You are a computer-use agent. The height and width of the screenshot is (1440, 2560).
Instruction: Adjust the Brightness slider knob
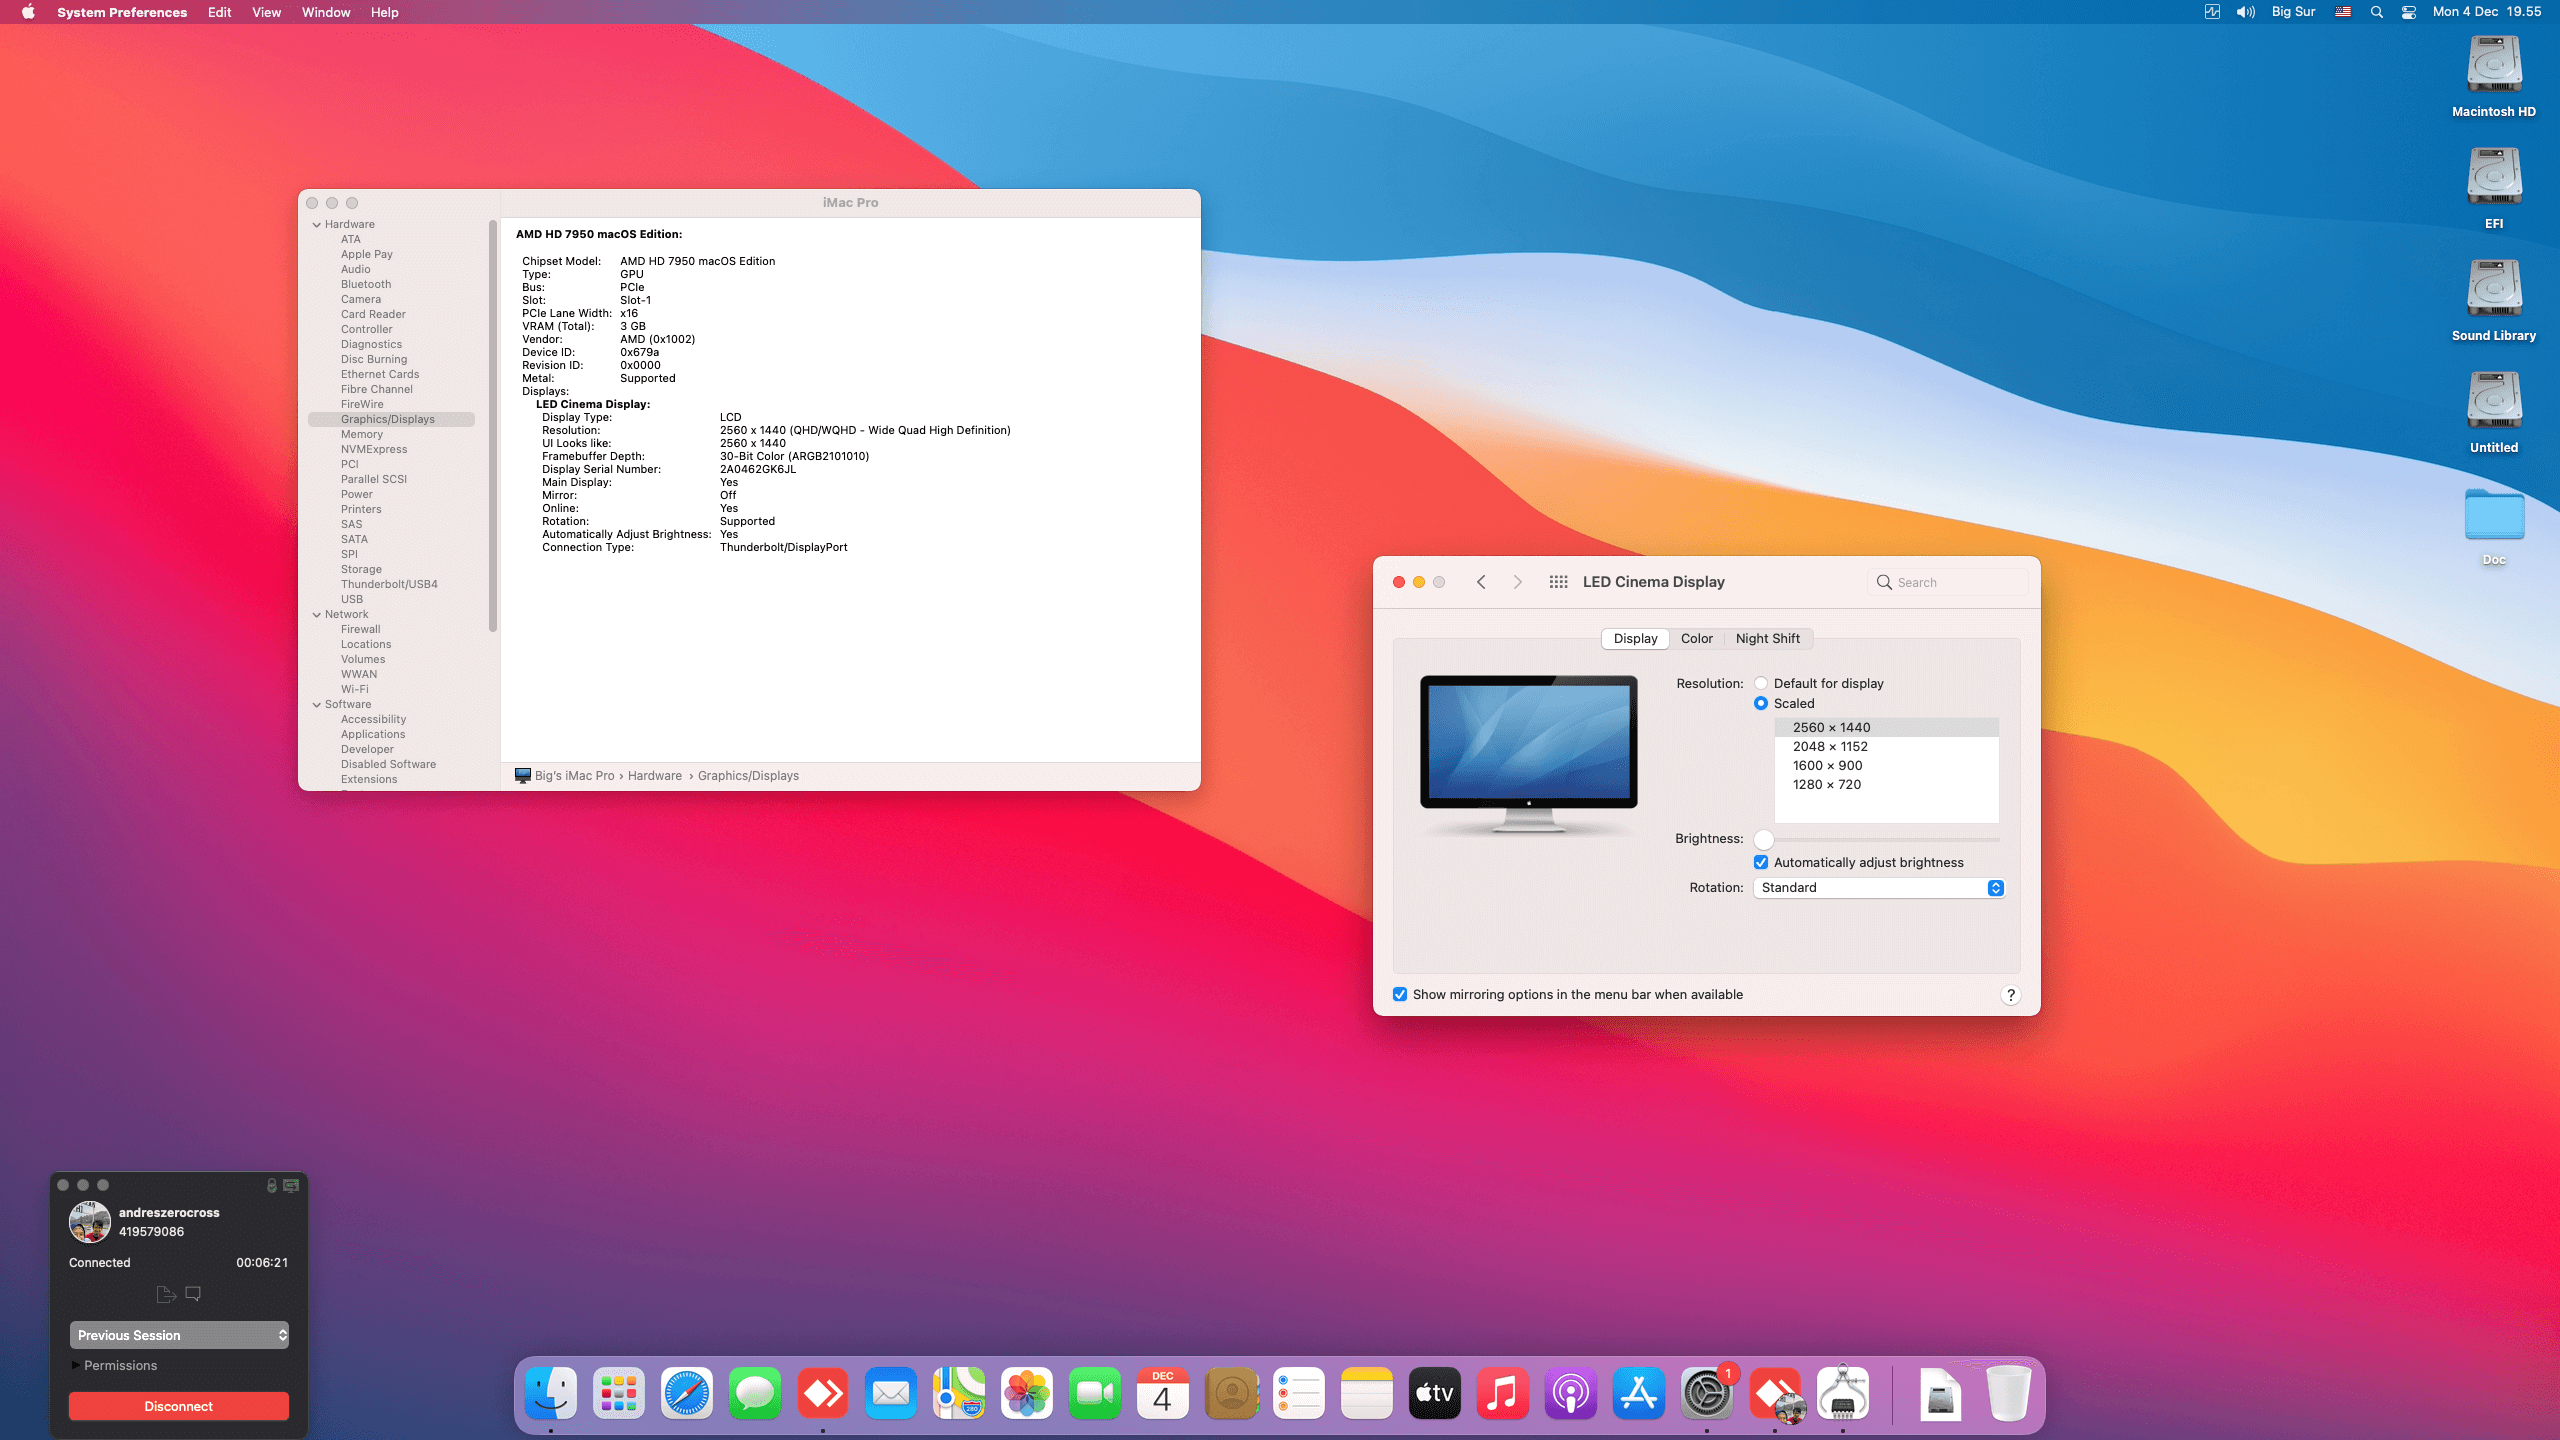tap(1764, 839)
